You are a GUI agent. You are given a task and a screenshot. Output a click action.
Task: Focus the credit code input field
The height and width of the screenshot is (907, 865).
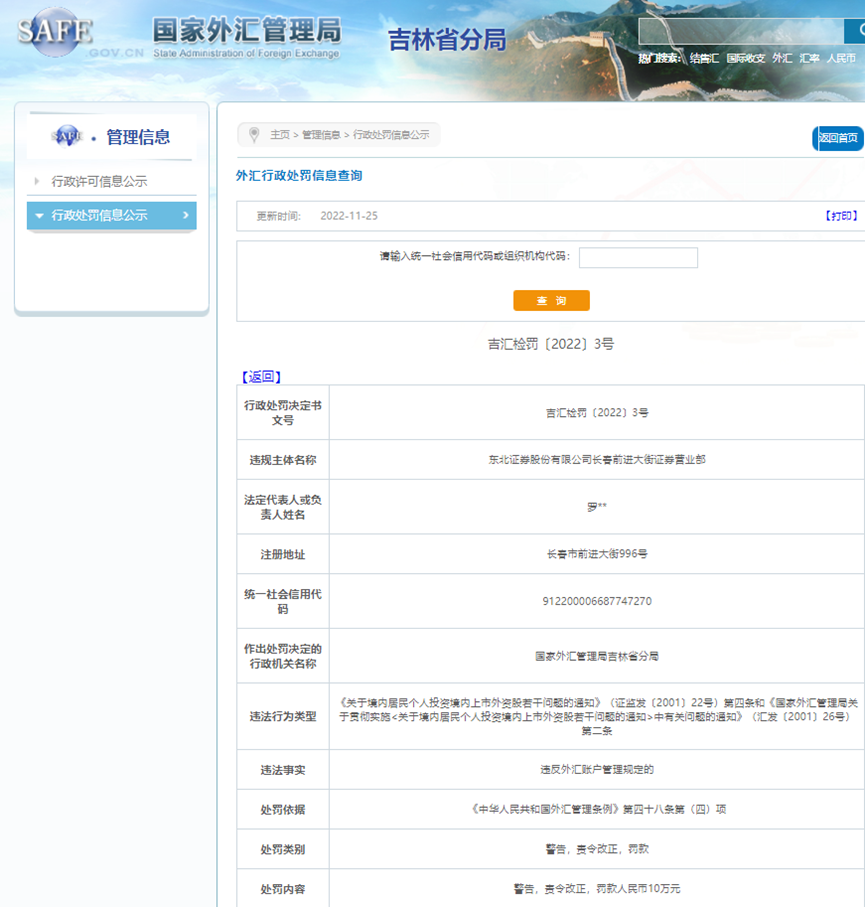point(638,257)
